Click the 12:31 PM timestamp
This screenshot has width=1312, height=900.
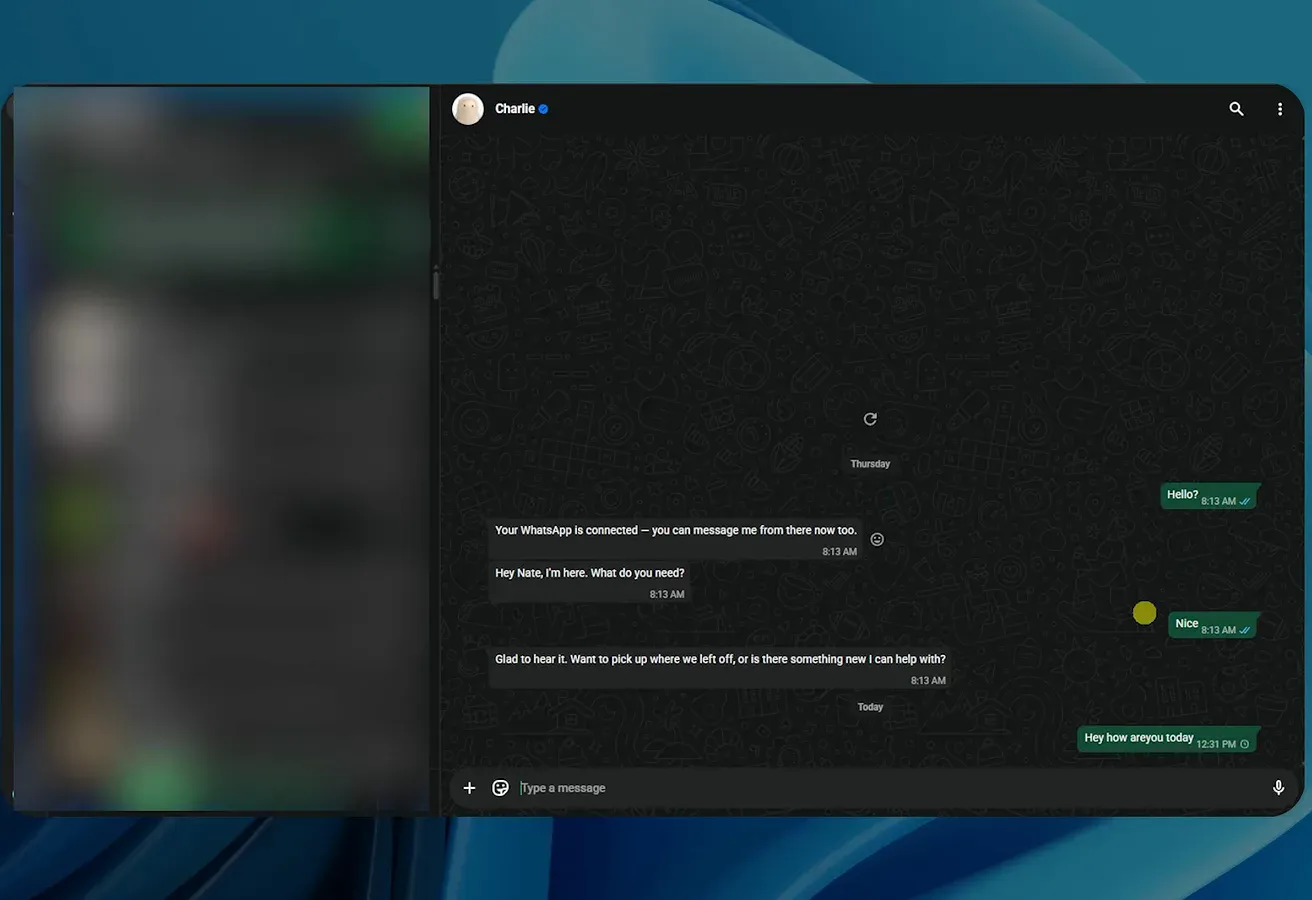[1216, 744]
